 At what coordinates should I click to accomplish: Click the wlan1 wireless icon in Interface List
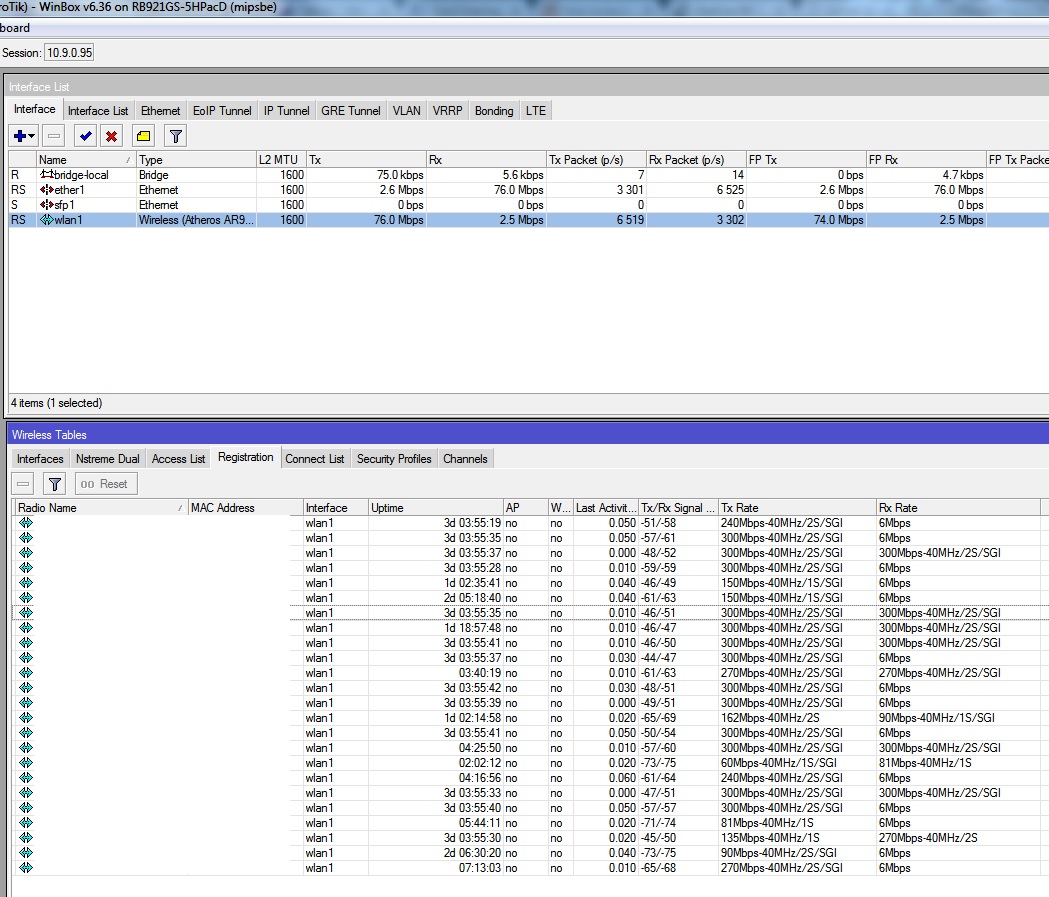[46, 219]
